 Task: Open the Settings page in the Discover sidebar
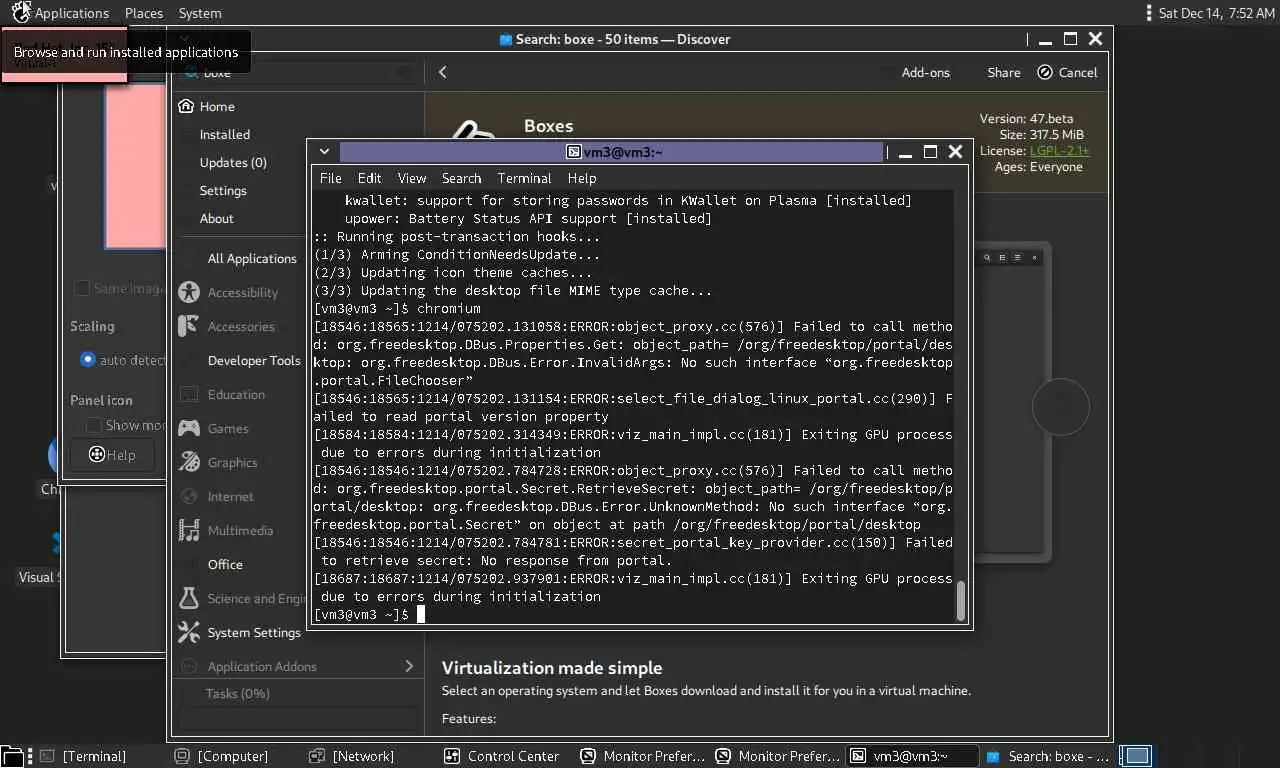point(223,190)
